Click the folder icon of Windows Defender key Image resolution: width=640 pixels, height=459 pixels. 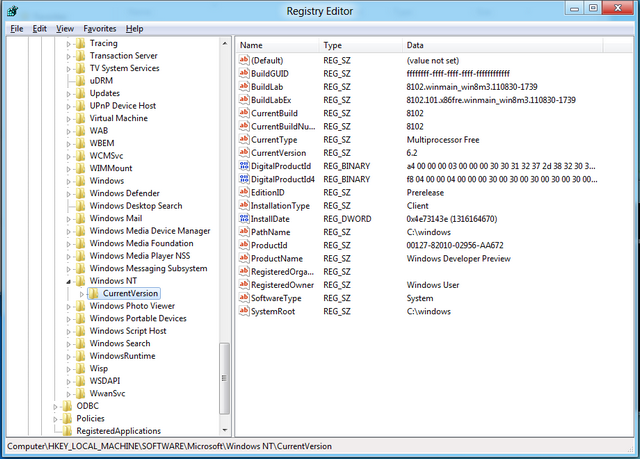80,193
